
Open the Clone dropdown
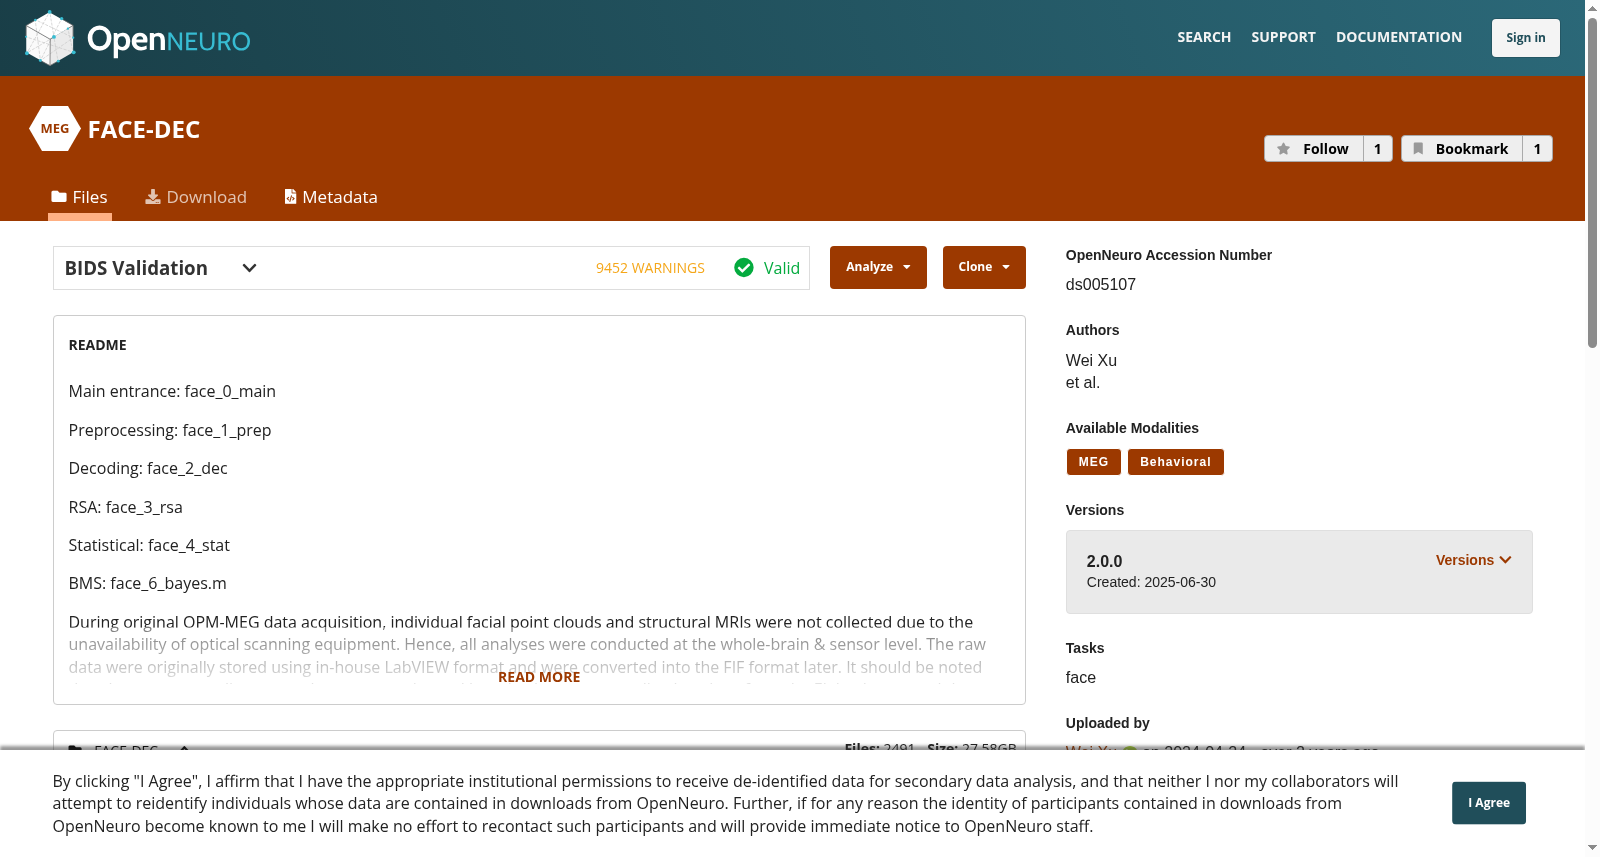tap(984, 267)
